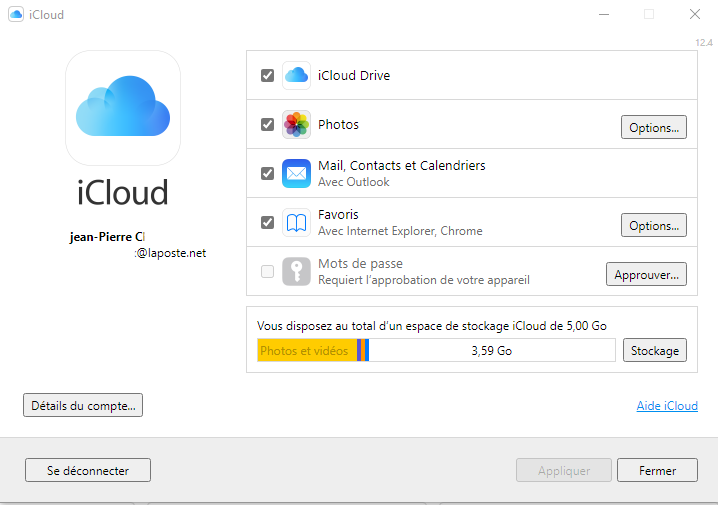Click the yellow Photos et vidéos storage bar
The height and width of the screenshot is (505, 718).
[x=305, y=350]
